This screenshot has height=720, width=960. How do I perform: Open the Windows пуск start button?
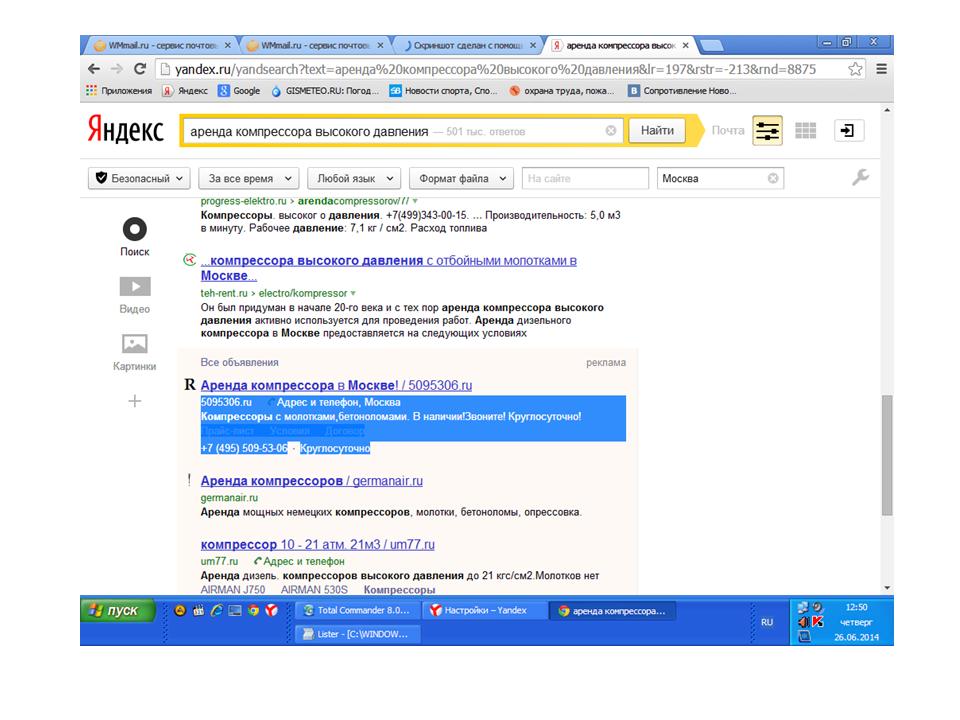[x=118, y=610]
